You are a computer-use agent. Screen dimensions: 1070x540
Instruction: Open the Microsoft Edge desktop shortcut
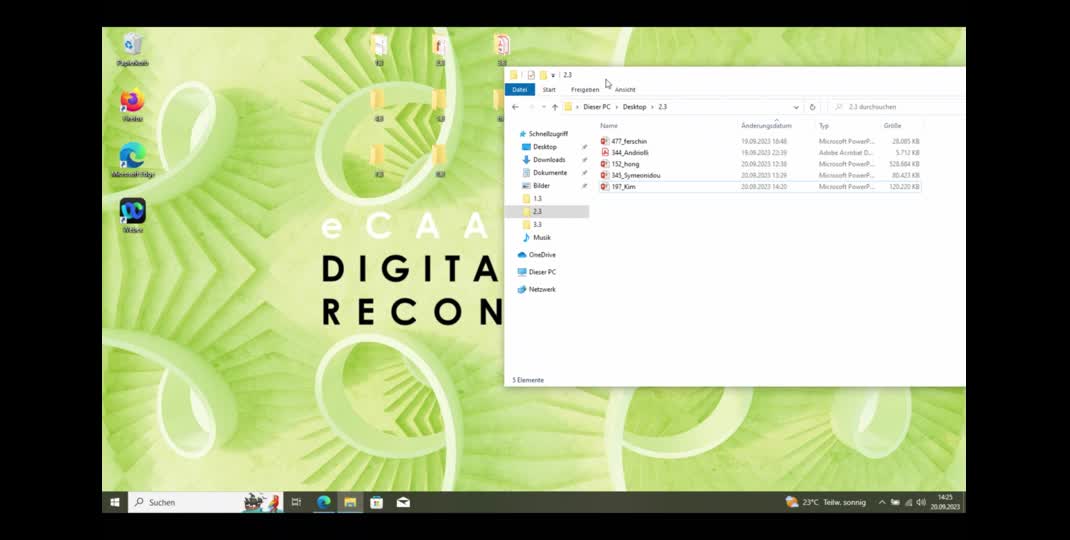coord(132,160)
